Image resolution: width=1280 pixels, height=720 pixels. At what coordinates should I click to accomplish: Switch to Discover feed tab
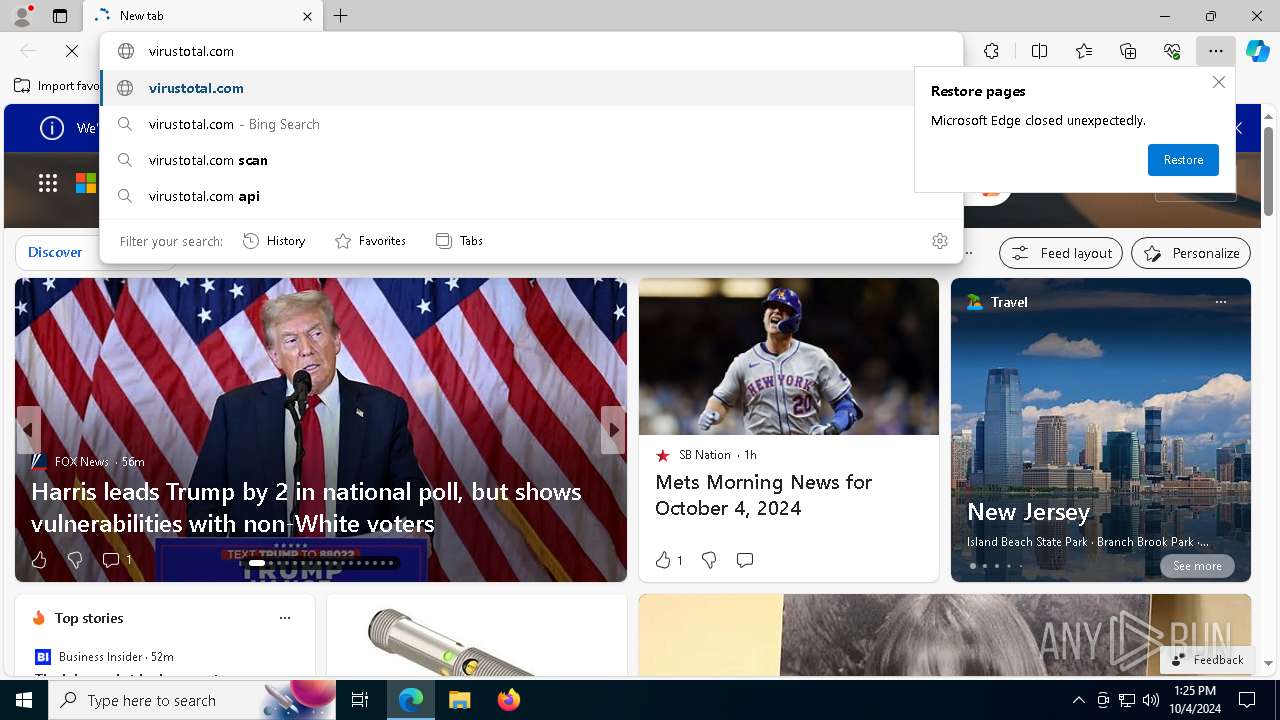[x=55, y=252]
